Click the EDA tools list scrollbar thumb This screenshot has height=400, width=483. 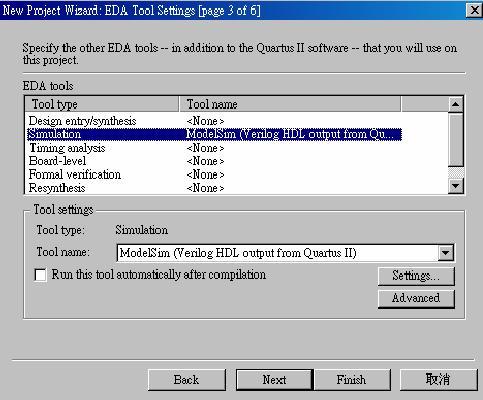(455, 140)
